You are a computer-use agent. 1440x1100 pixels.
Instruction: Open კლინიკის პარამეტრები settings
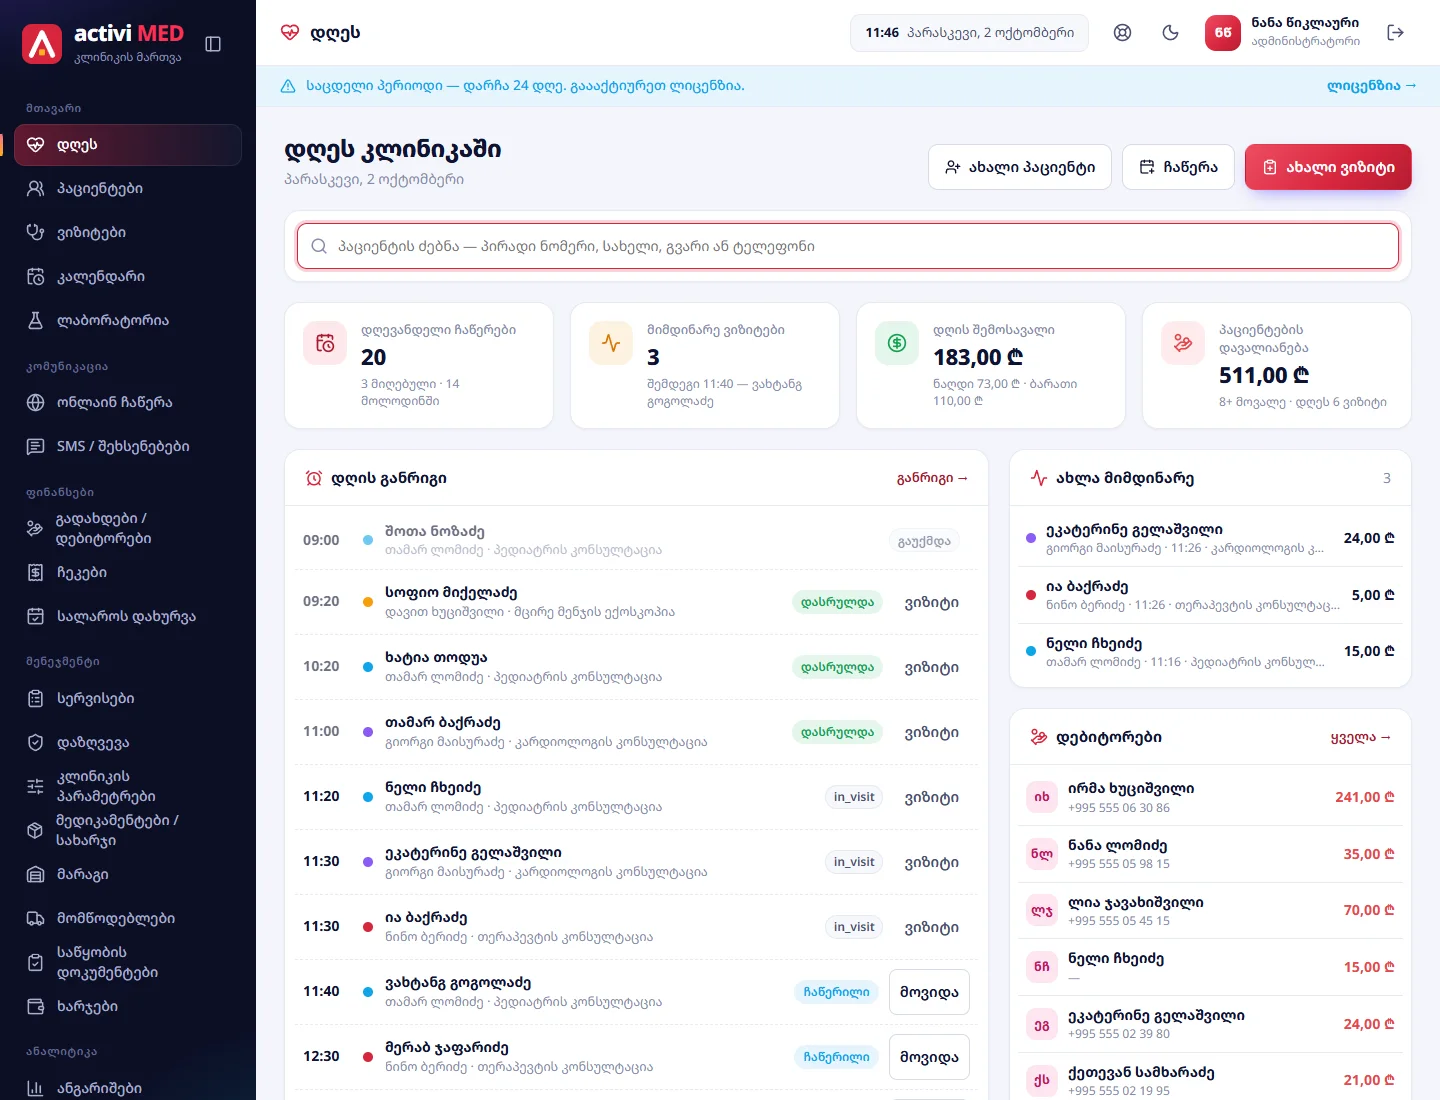(x=128, y=787)
